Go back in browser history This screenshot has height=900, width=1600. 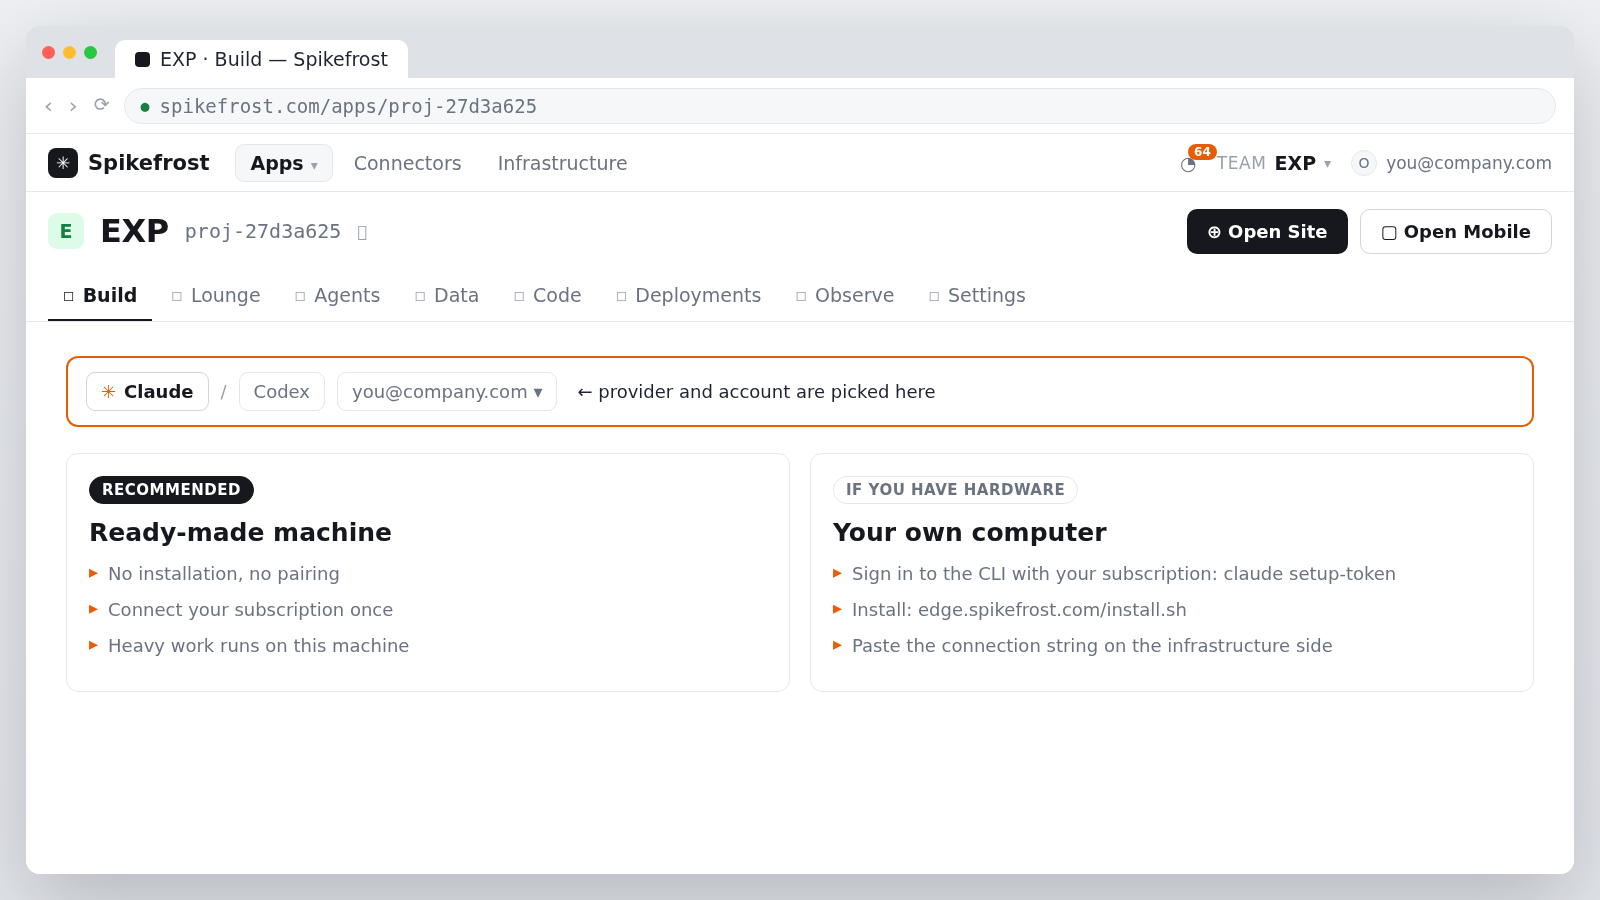pyautogui.click(x=48, y=106)
